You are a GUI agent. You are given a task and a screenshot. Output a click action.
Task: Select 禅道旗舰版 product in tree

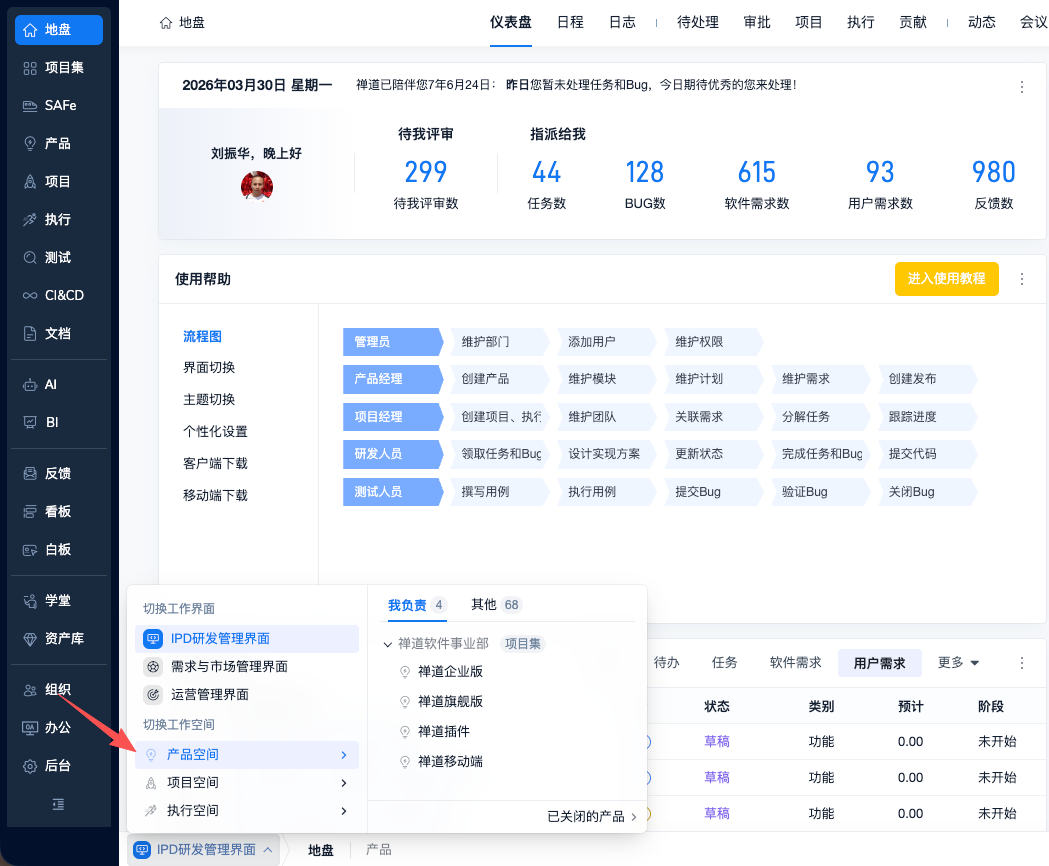point(450,702)
